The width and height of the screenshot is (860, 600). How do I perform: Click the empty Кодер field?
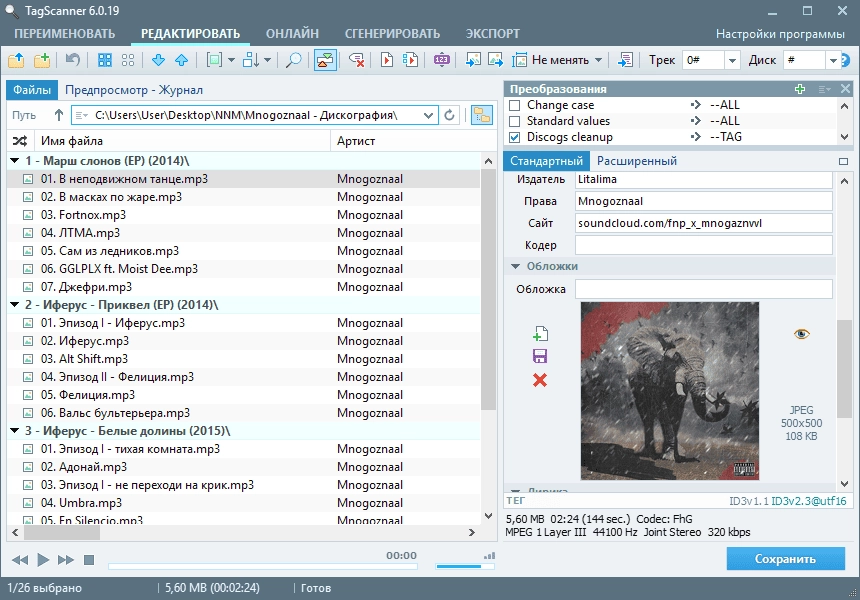[x=704, y=245]
